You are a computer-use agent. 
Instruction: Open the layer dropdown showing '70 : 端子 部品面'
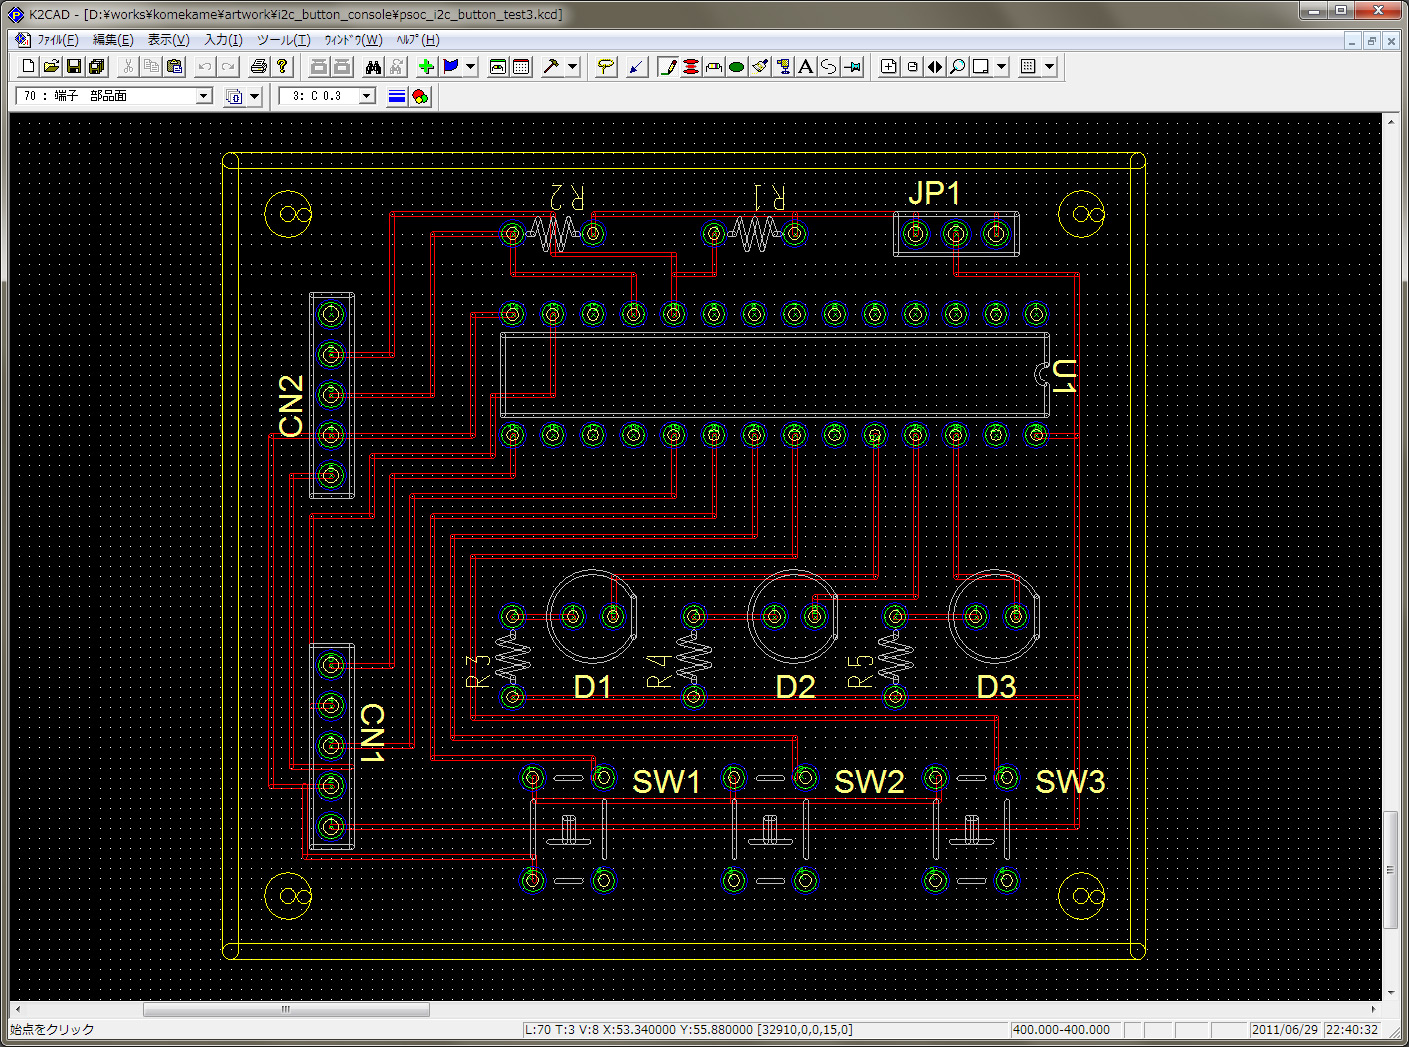click(204, 96)
